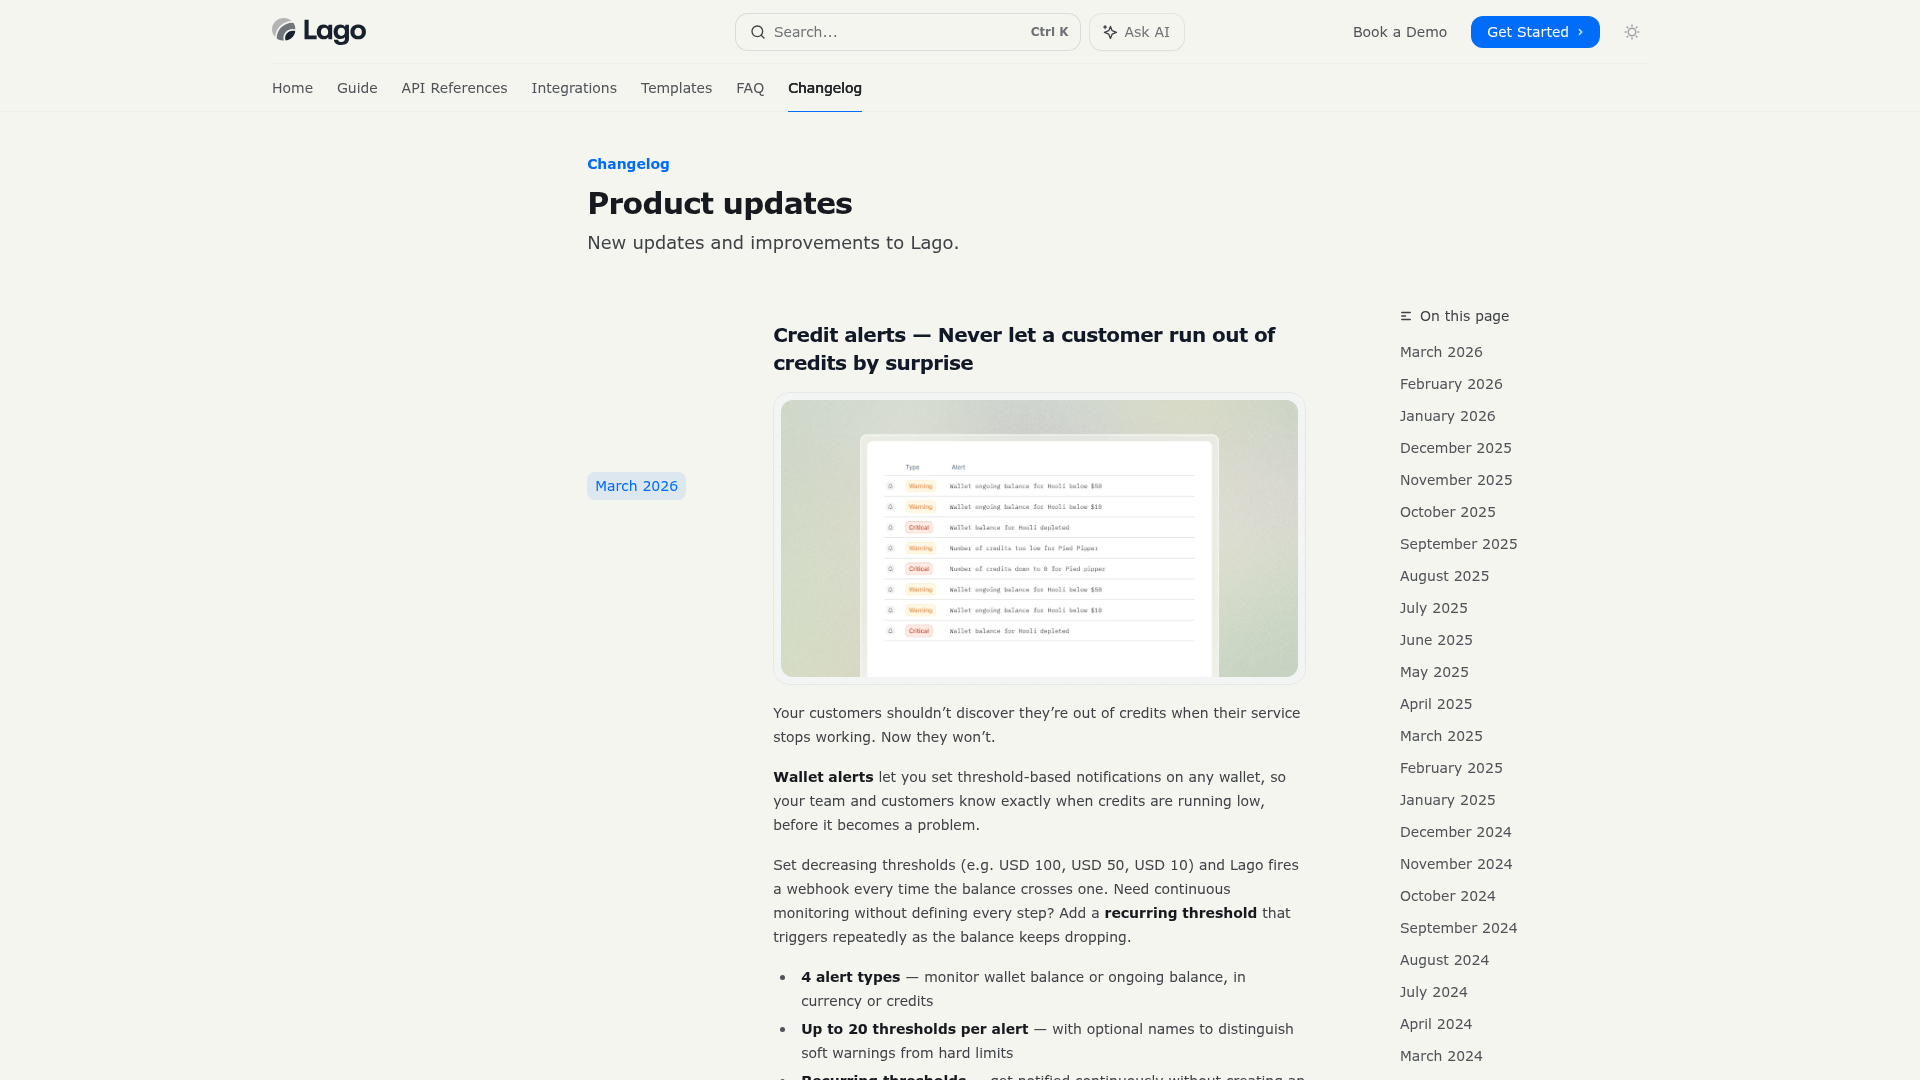Jump to November 2024 section
1920x1080 pixels.
coord(1456,864)
